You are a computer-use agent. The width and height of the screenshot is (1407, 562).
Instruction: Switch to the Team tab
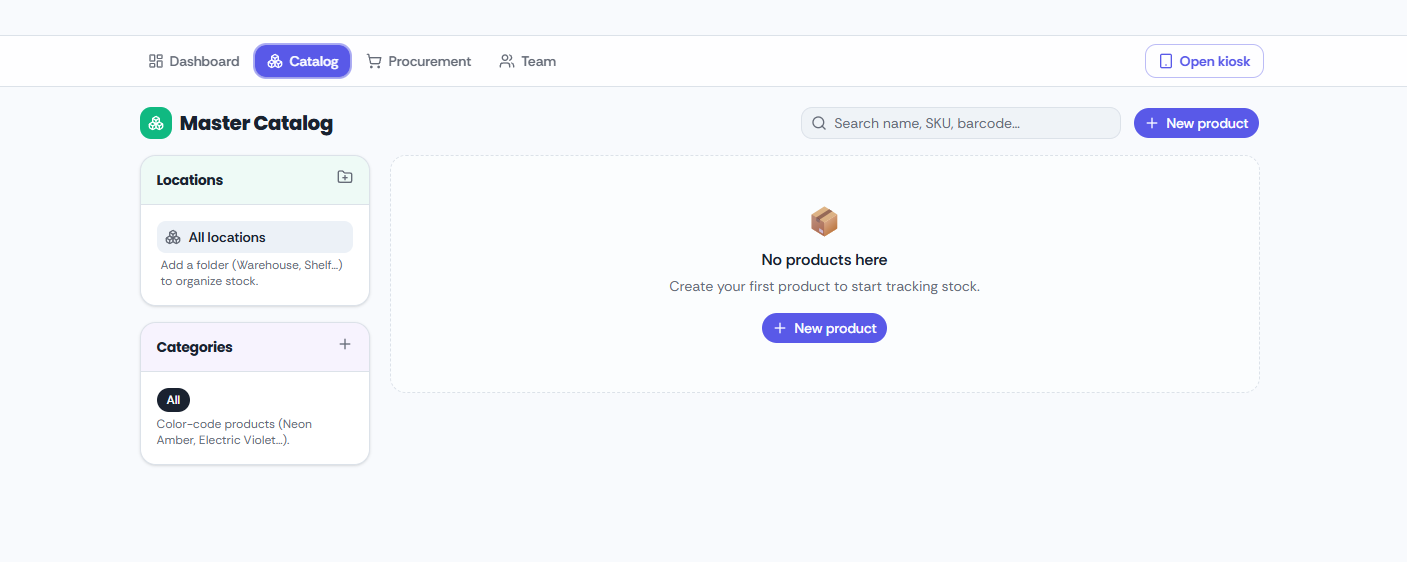click(x=527, y=61)
